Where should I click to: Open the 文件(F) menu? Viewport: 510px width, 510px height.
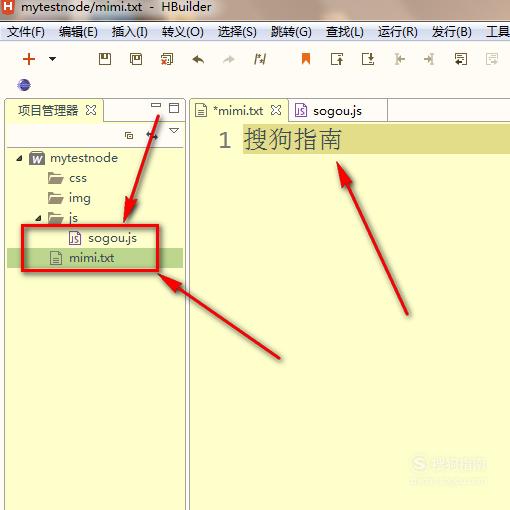click(26, 32)
